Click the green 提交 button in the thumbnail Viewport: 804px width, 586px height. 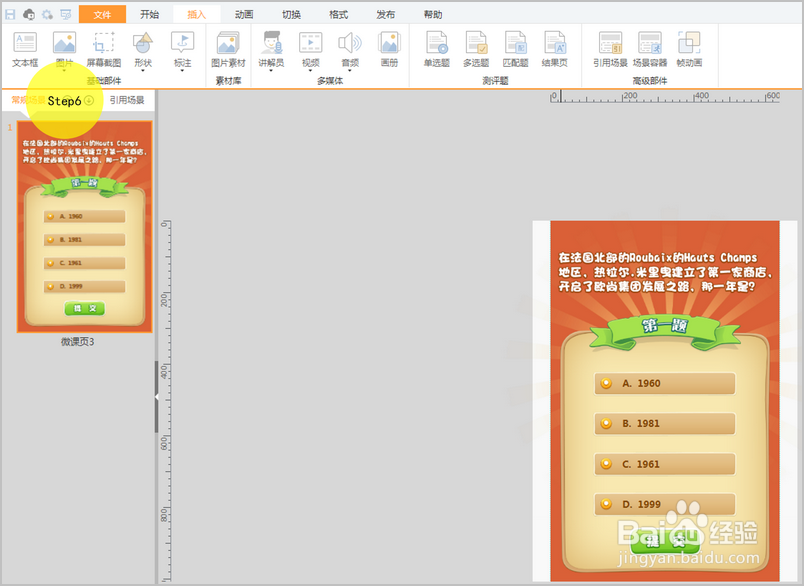[85, 308]
